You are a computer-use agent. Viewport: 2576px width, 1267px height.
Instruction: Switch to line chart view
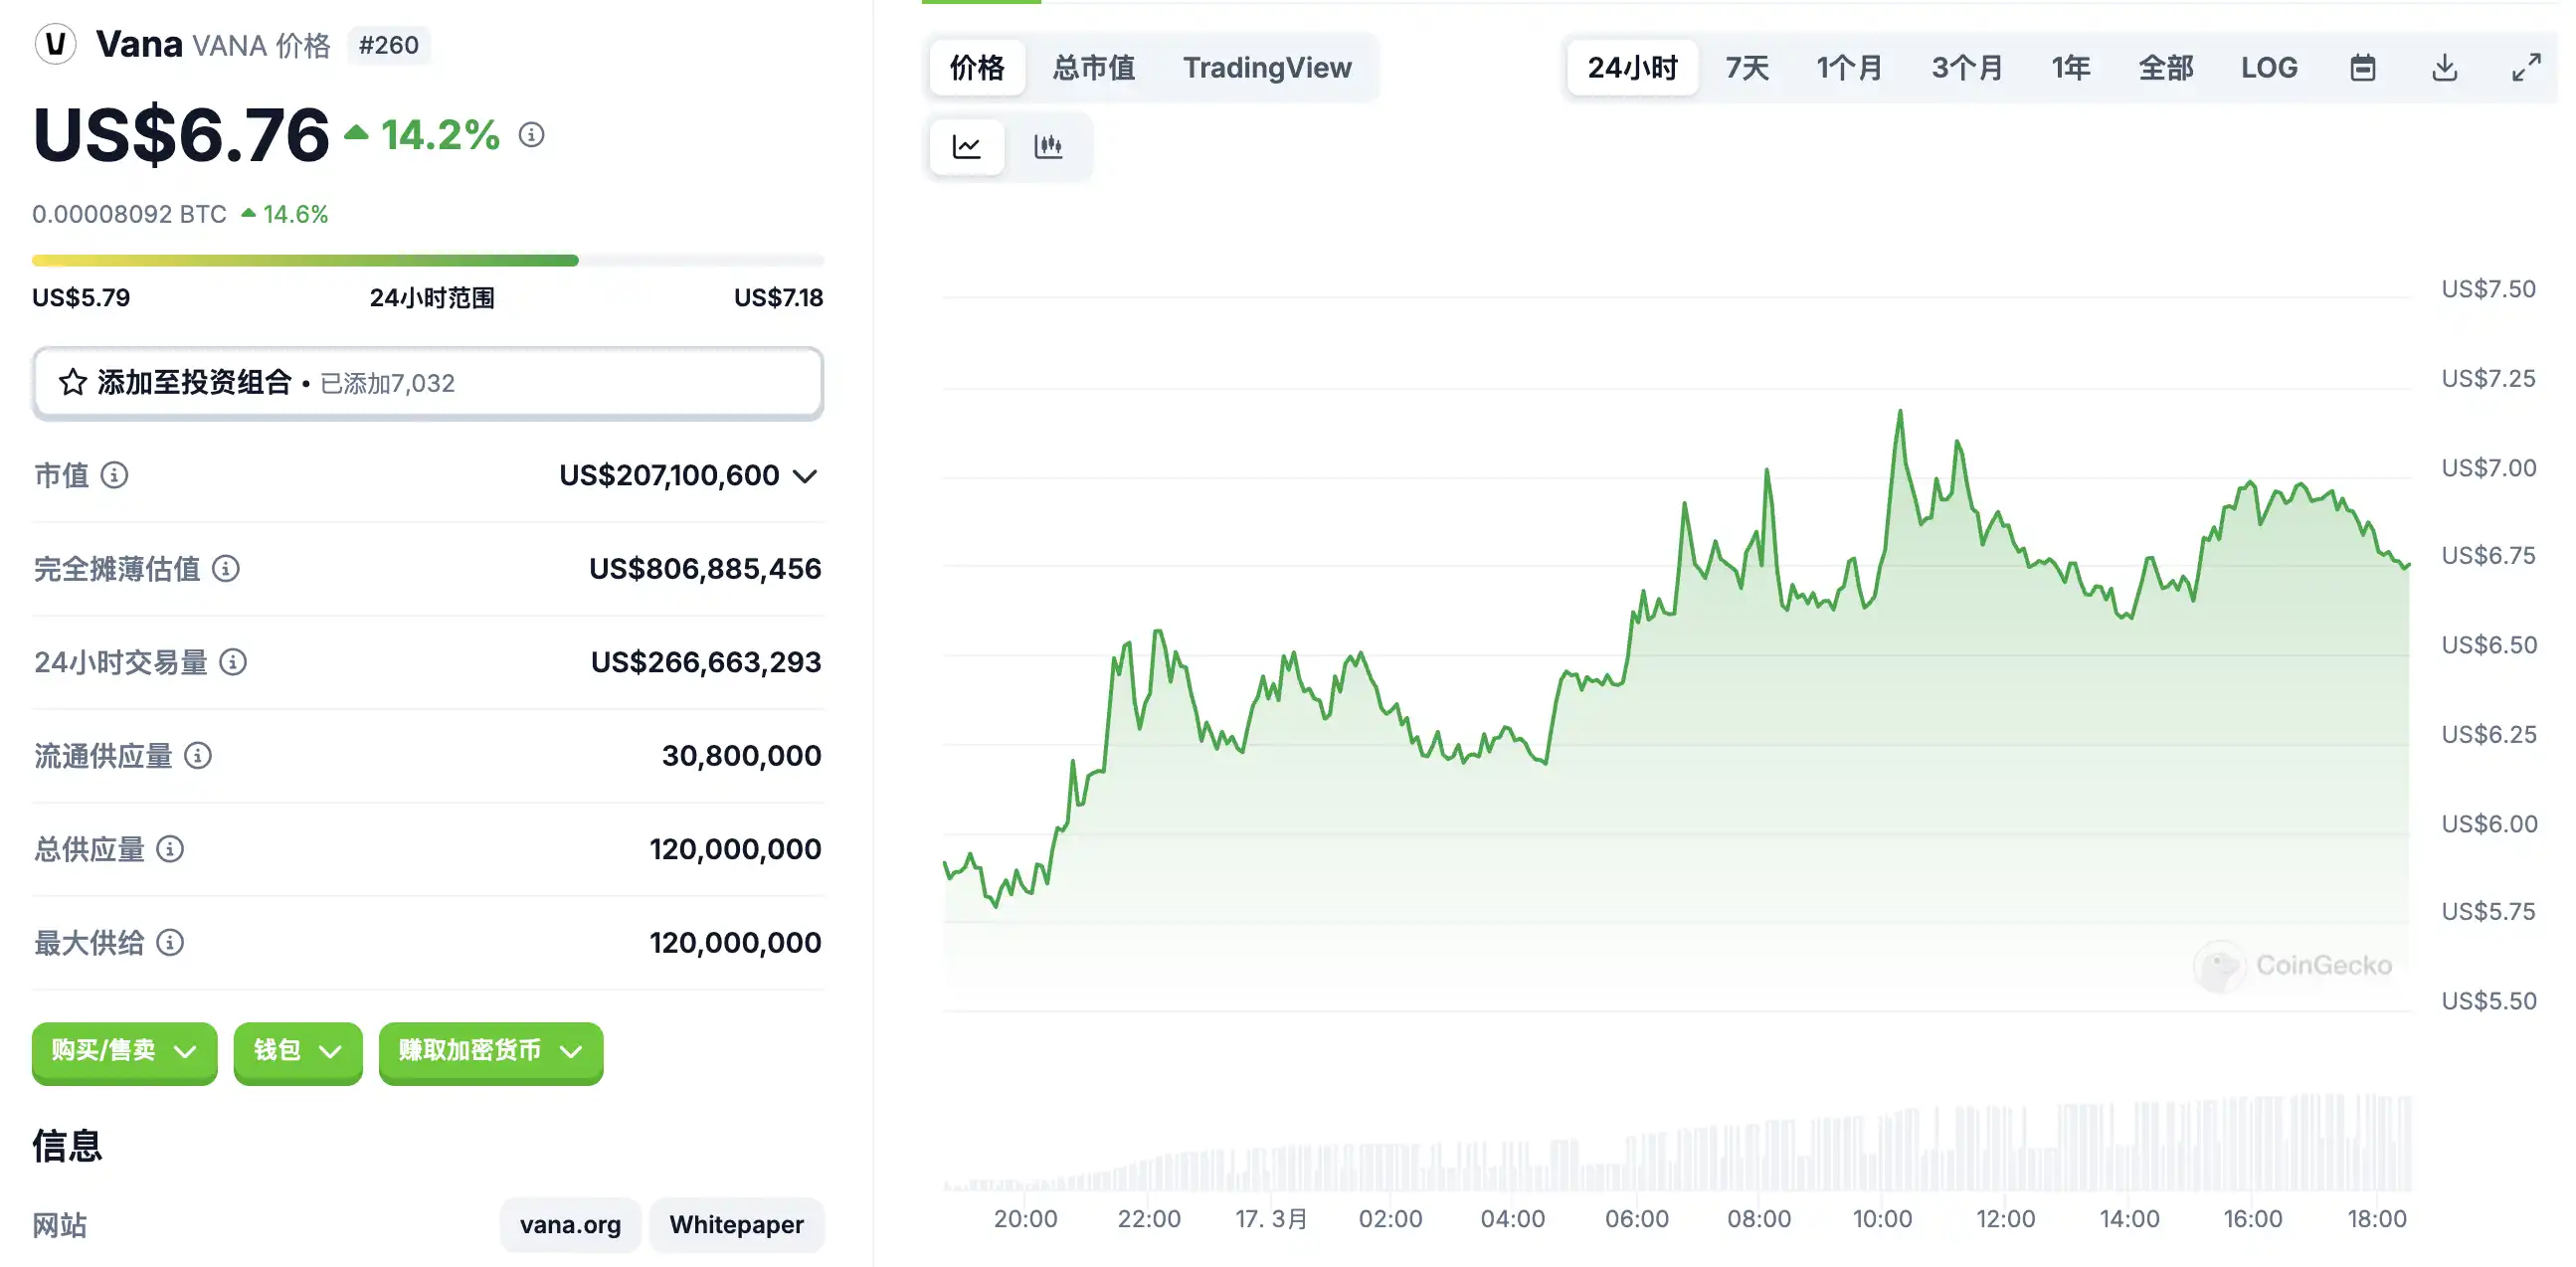tap(966, 147)
